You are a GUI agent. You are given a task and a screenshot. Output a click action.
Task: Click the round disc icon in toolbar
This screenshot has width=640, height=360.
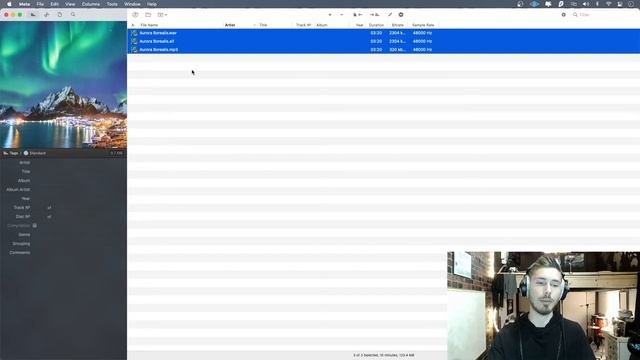pos(401,15)
